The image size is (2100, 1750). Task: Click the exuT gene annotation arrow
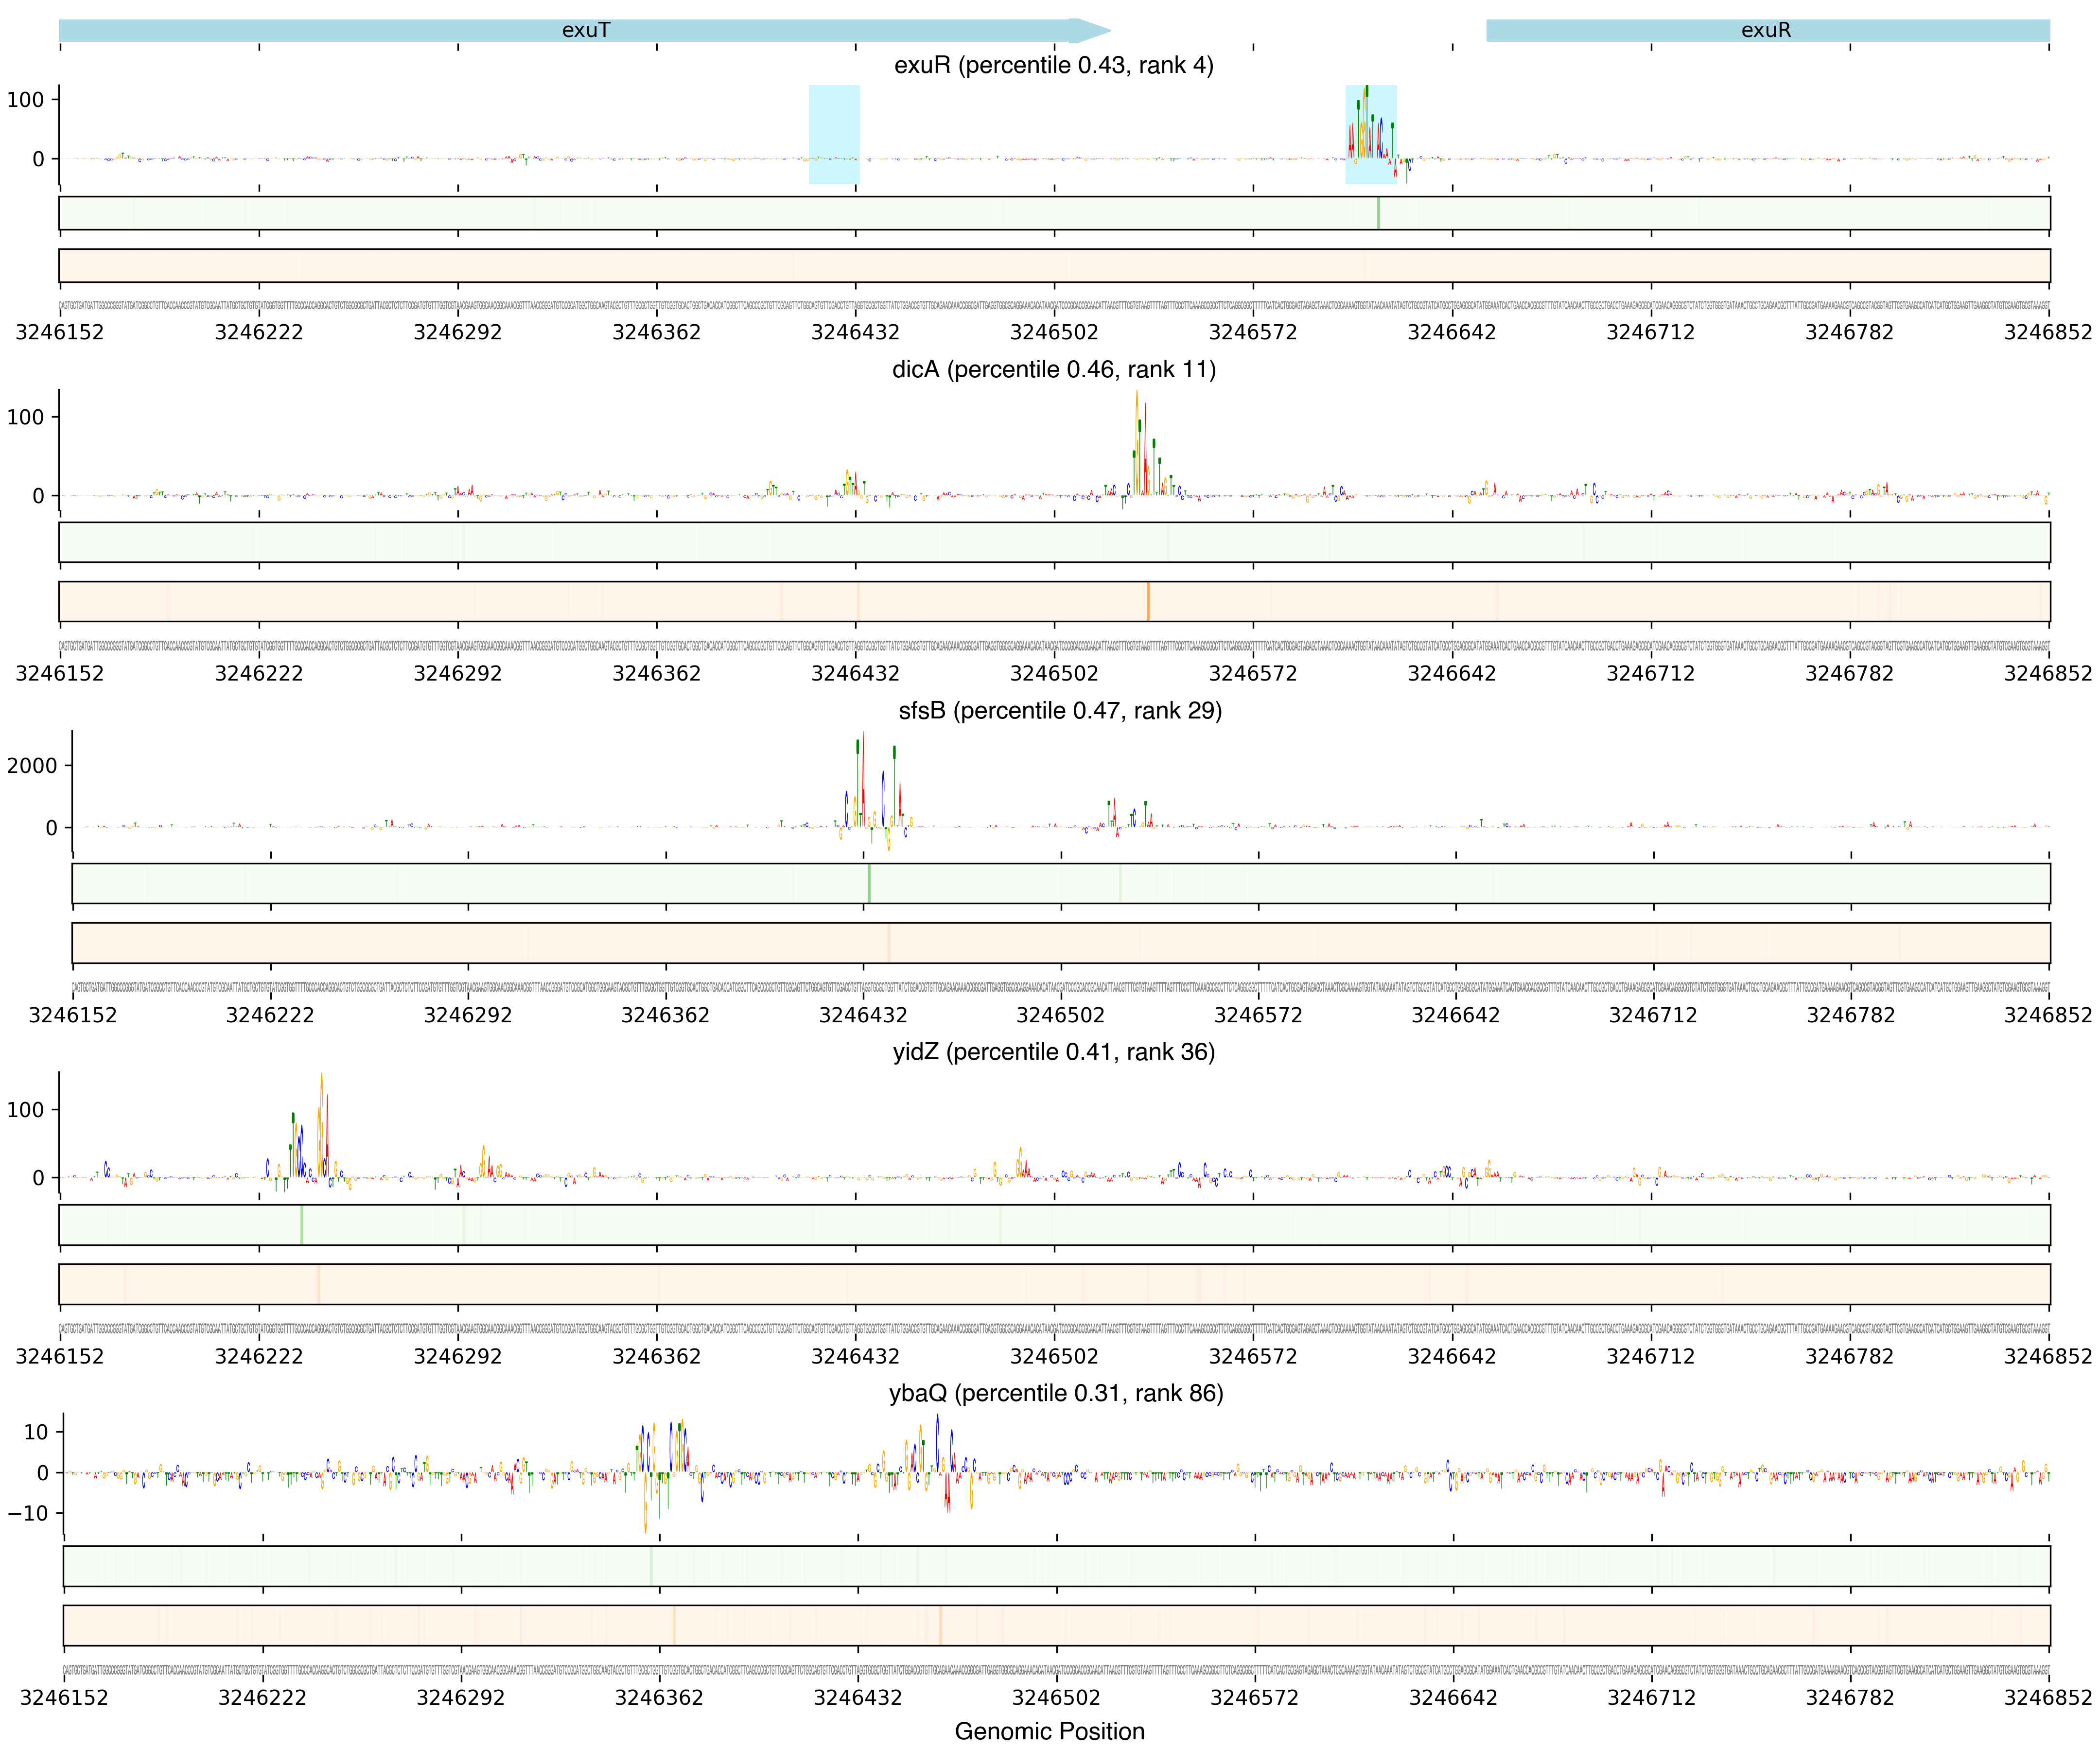click(x=585, y=30)
